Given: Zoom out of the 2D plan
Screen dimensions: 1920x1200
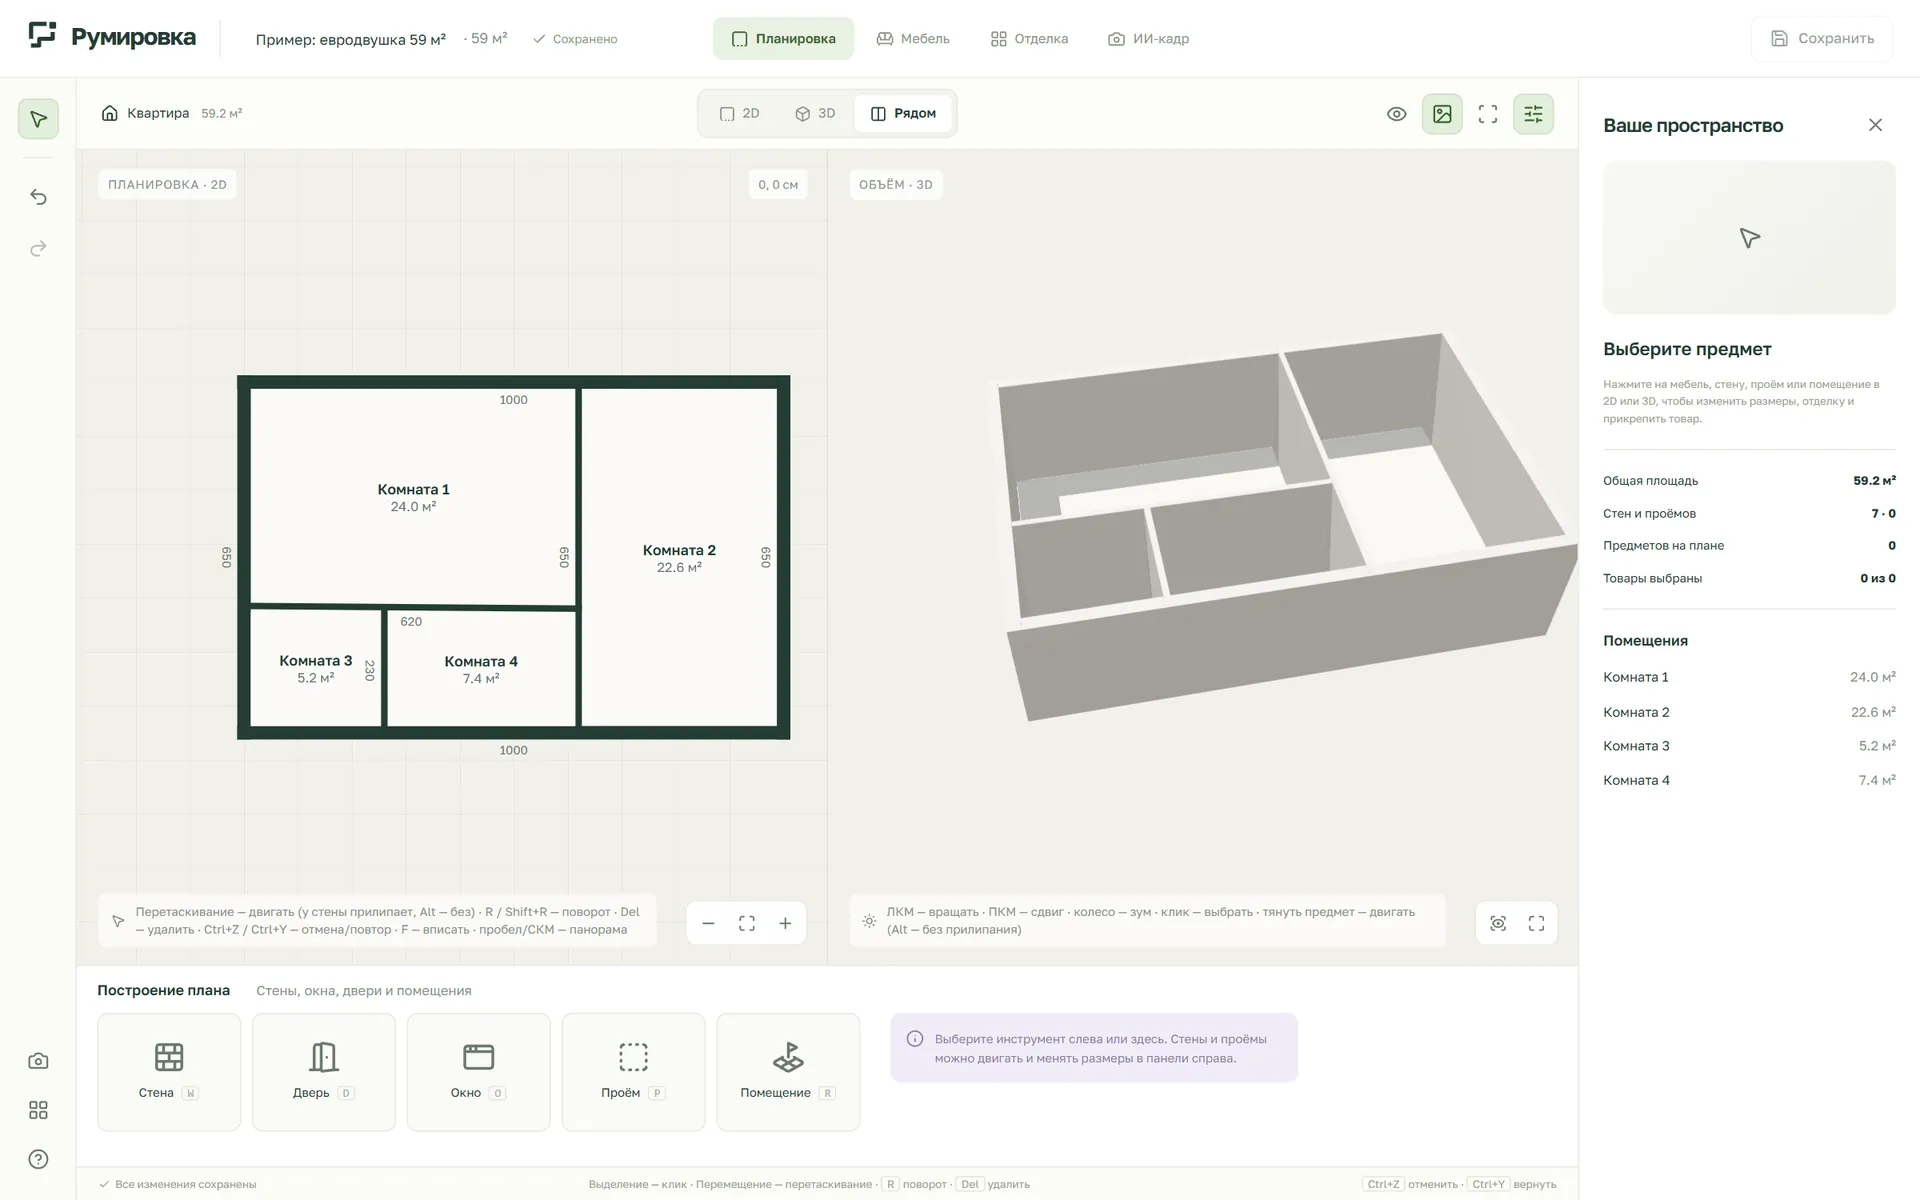Looking at the screenshot, I should click(x=708, y=923).
